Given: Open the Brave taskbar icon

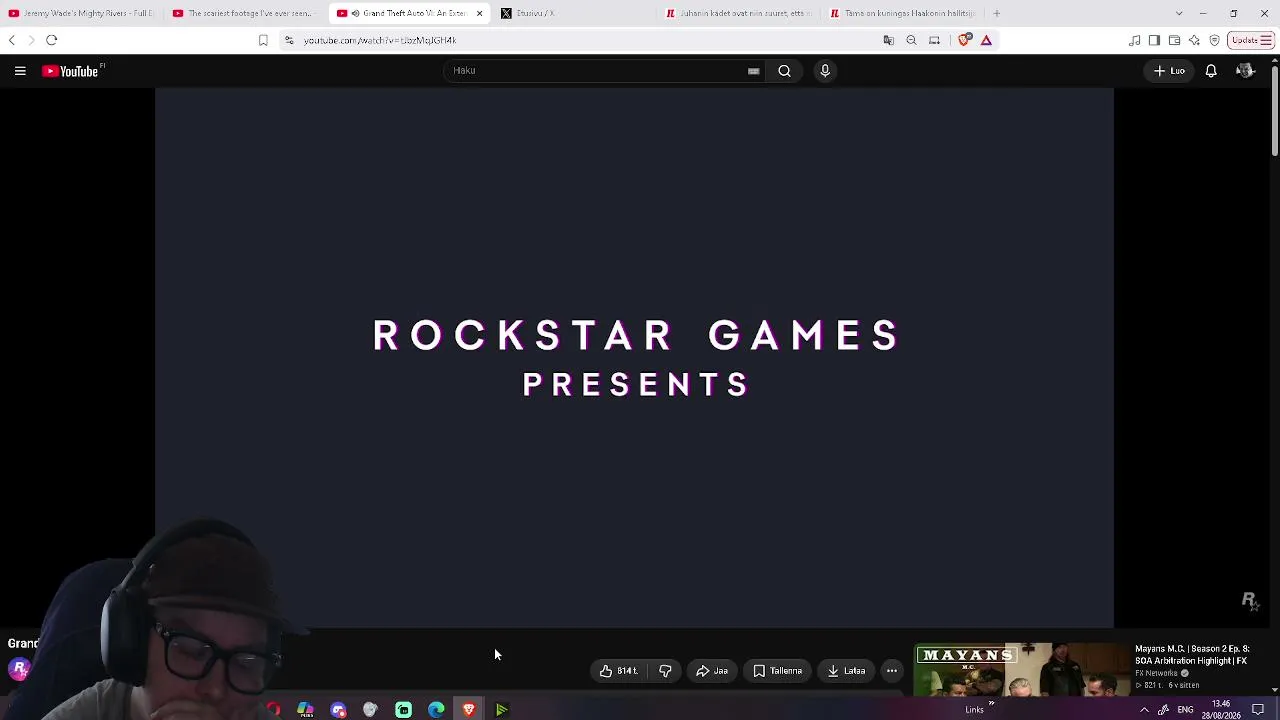Looking at the screenshot, I should point(469,710).
